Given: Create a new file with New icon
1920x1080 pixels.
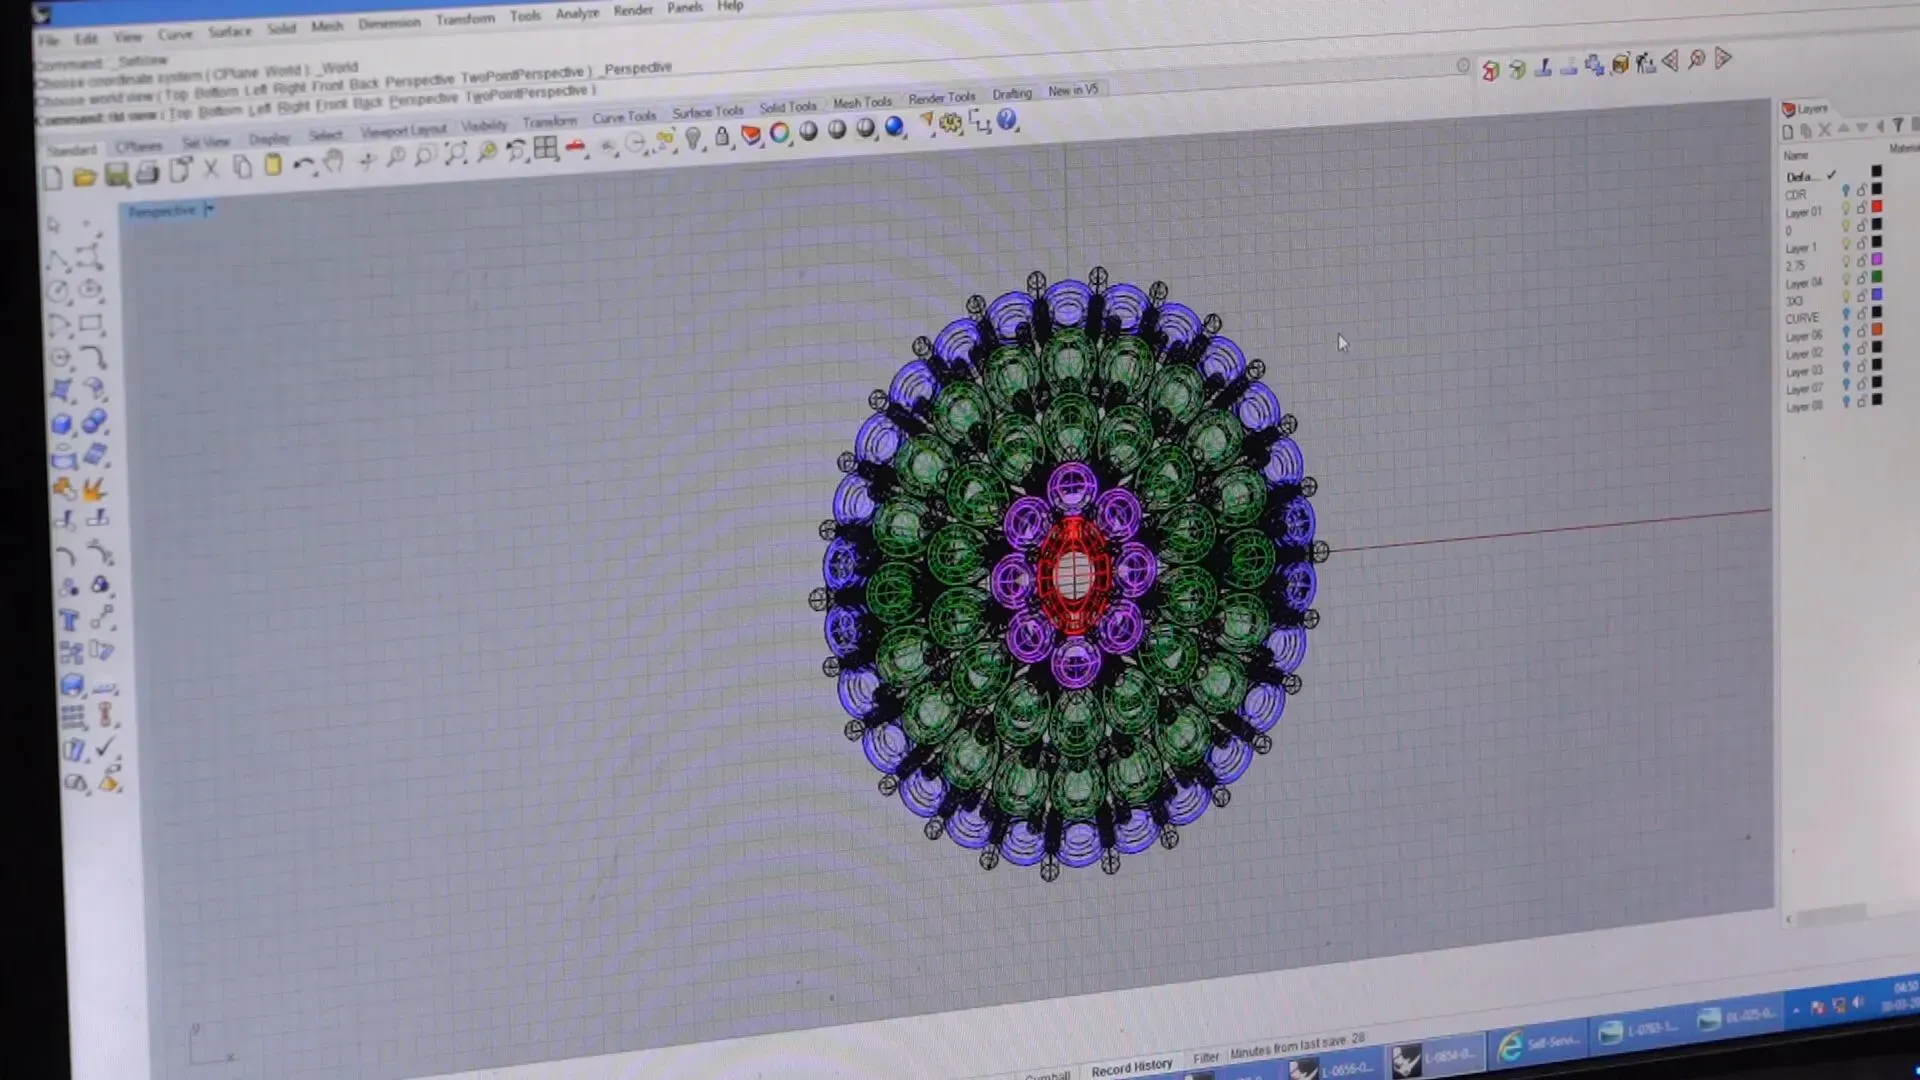Looking at the screenshot, I should [x=52, y=179].
